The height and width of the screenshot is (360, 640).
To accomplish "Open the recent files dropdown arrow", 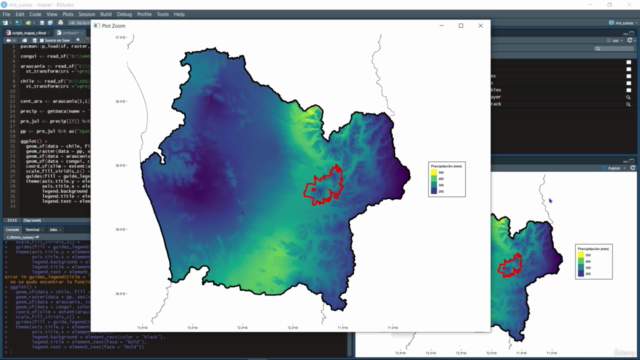I will pos(33,23).
